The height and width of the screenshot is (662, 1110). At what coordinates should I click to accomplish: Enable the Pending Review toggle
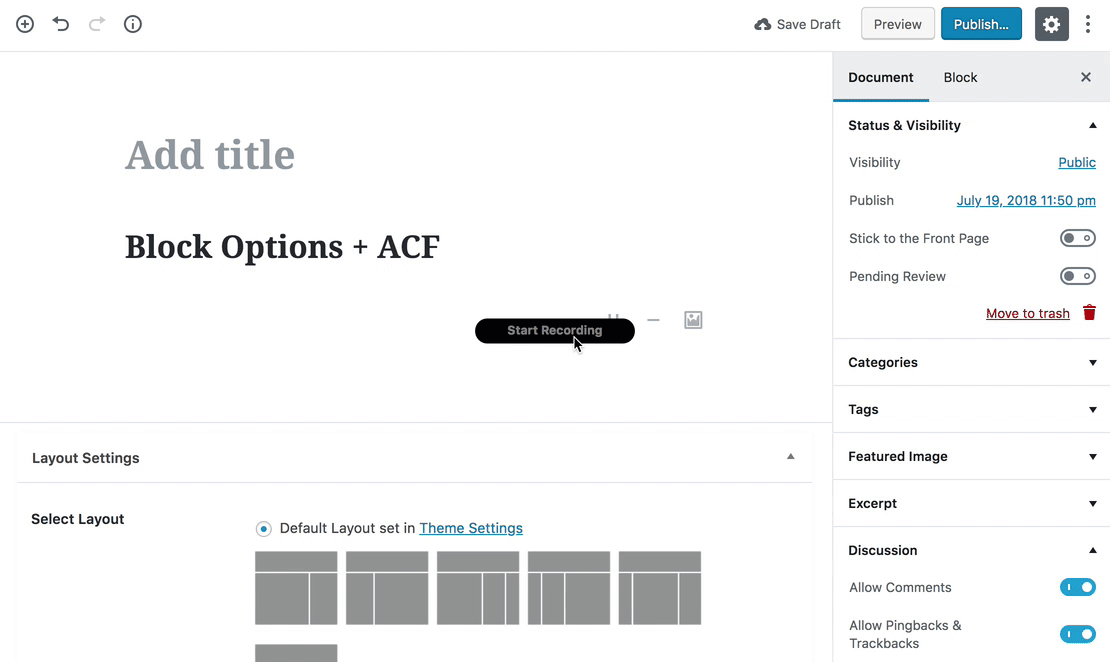pos(1078,276)
